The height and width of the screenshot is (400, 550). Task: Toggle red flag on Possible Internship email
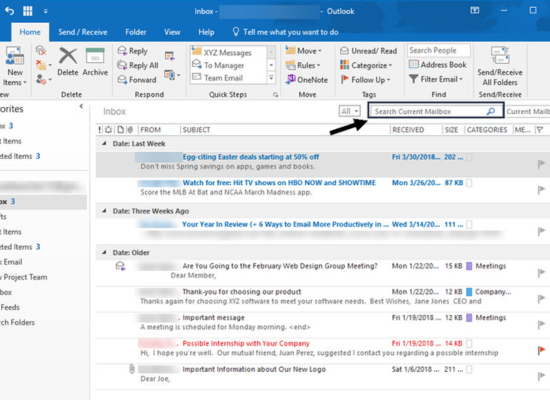click(541, 350)
